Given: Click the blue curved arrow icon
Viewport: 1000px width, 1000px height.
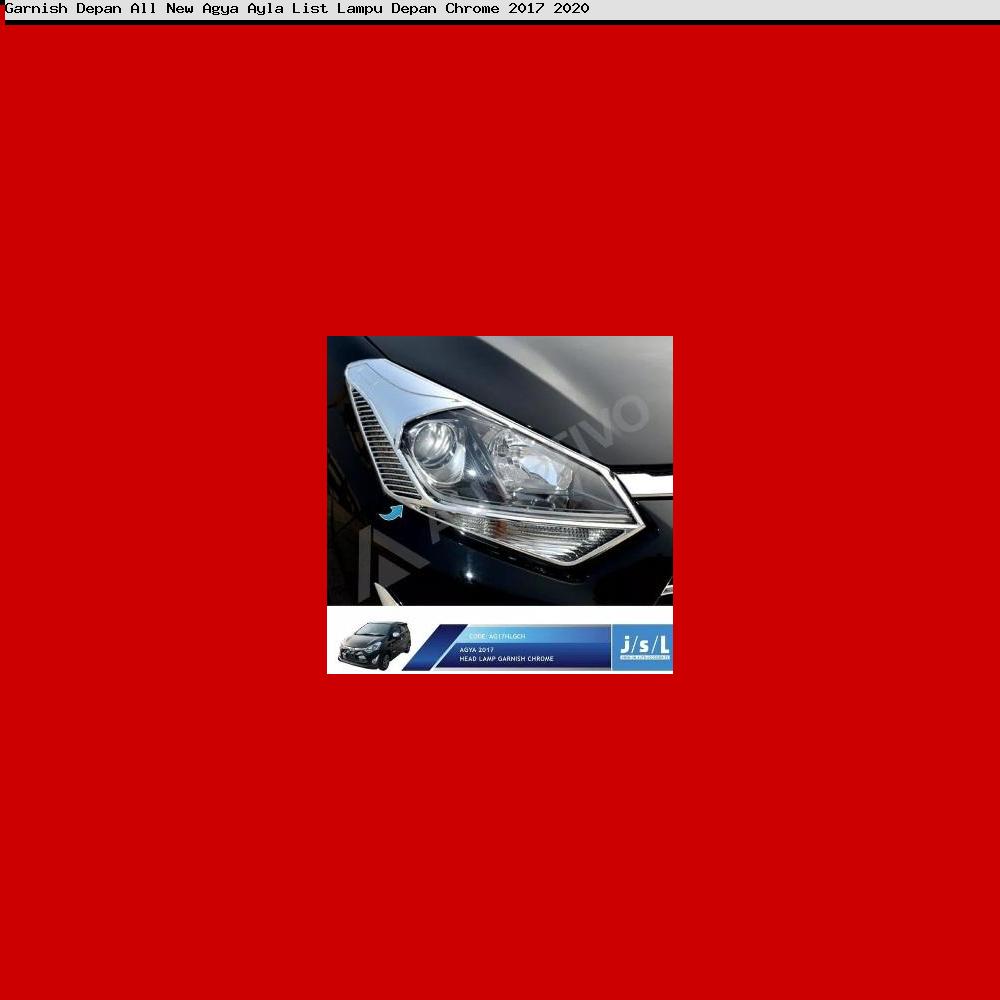Looking at the screenshot, I should (x=390, y=514).
